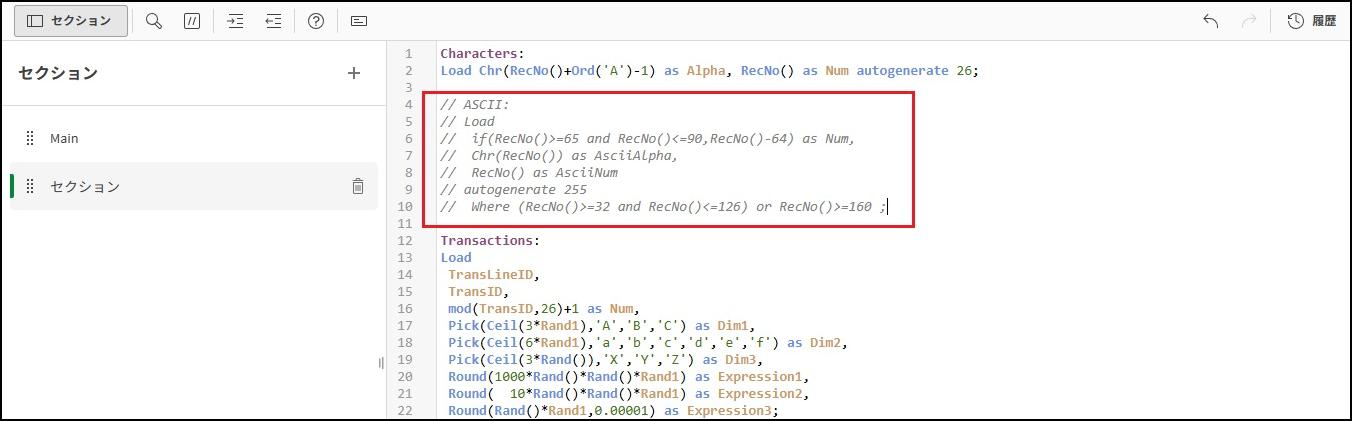1352x421 pixels.
Task: Click the outdent icon in toolbar
Action: tap(273, 21)
